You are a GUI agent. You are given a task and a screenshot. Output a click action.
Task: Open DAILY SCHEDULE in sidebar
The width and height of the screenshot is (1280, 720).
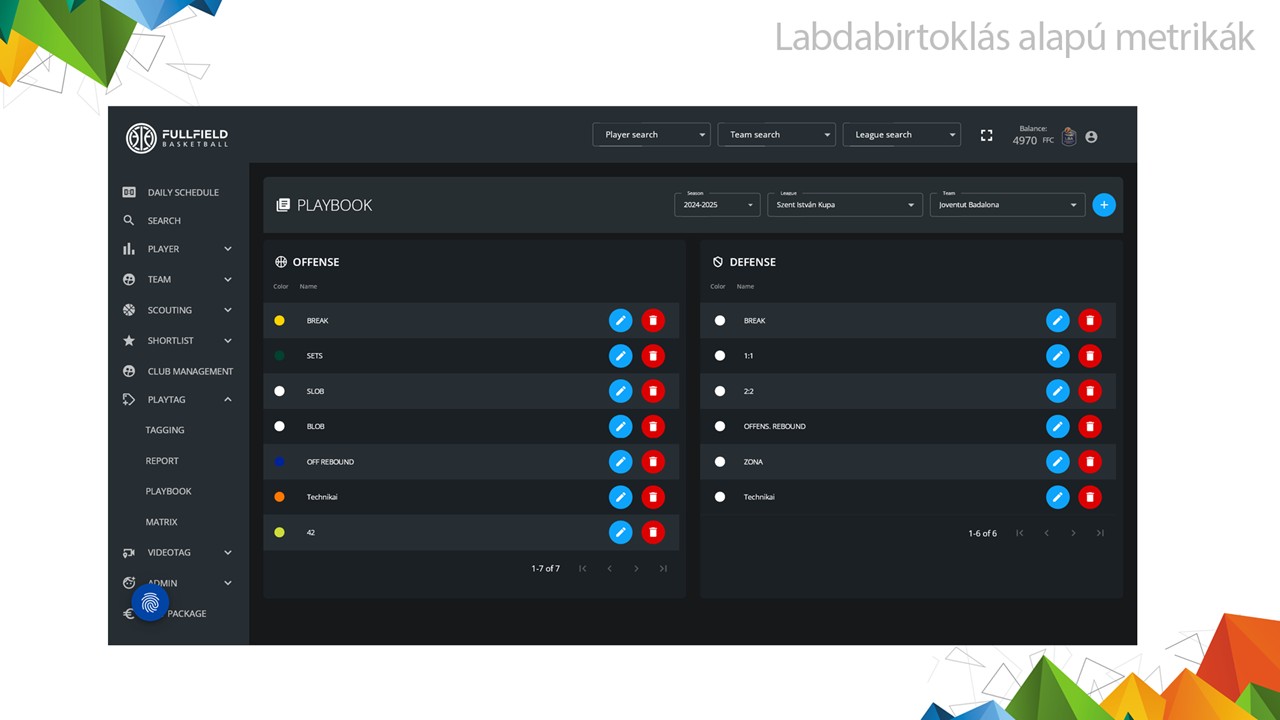(182, 192)
